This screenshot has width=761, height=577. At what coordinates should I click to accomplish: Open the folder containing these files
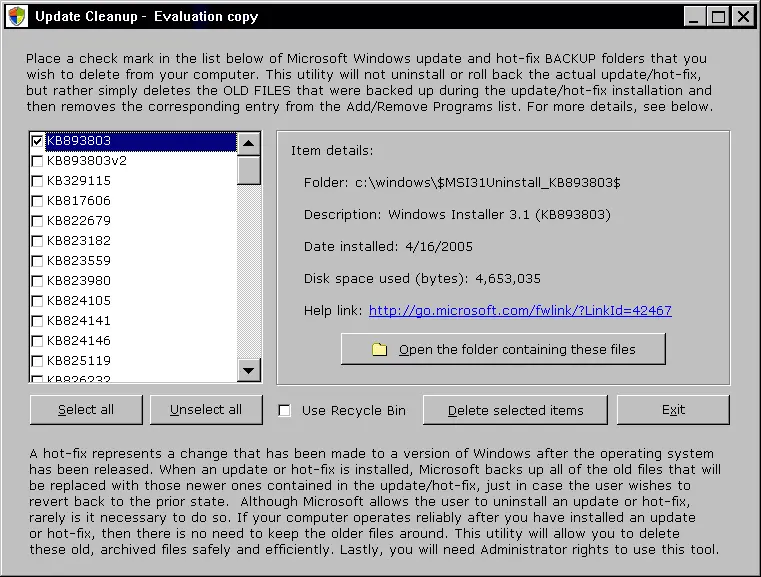503,349
